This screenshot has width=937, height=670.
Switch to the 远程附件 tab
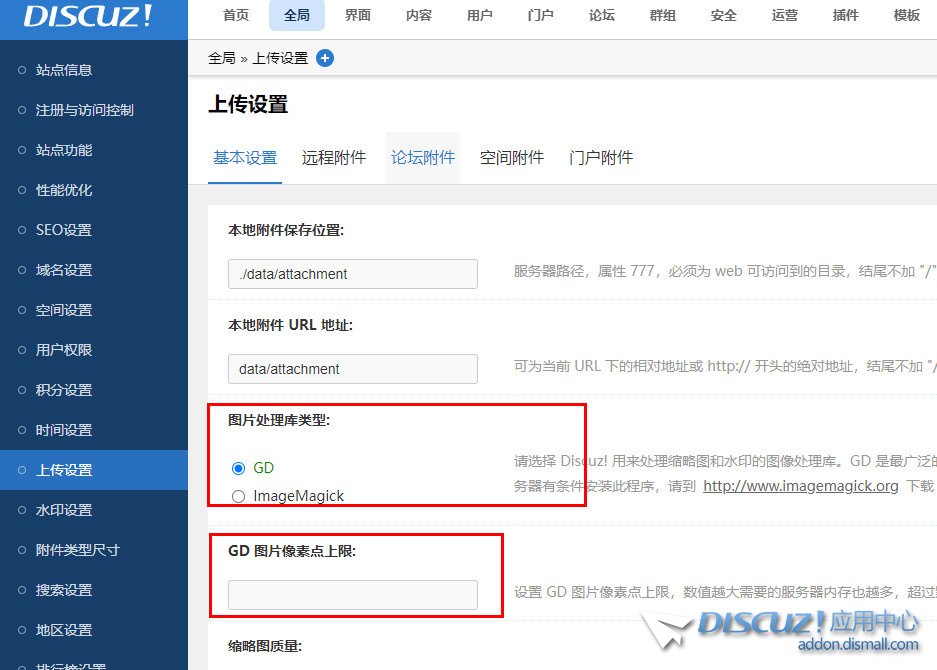(x=334, y=158)
